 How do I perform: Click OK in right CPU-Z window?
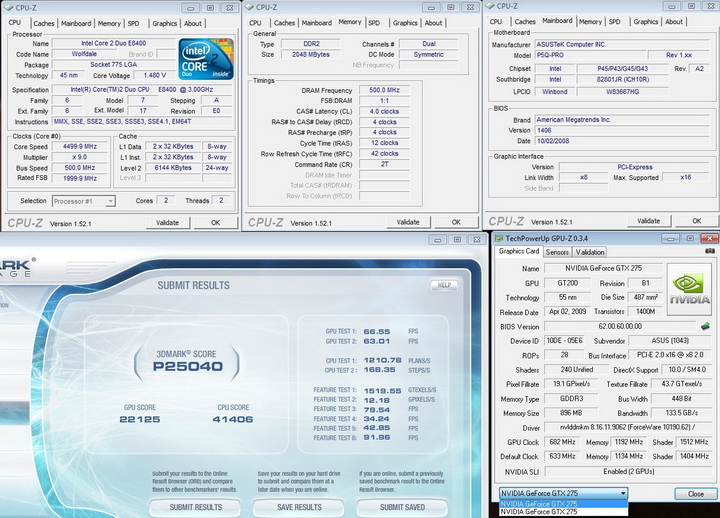click(x=697, y=221)
